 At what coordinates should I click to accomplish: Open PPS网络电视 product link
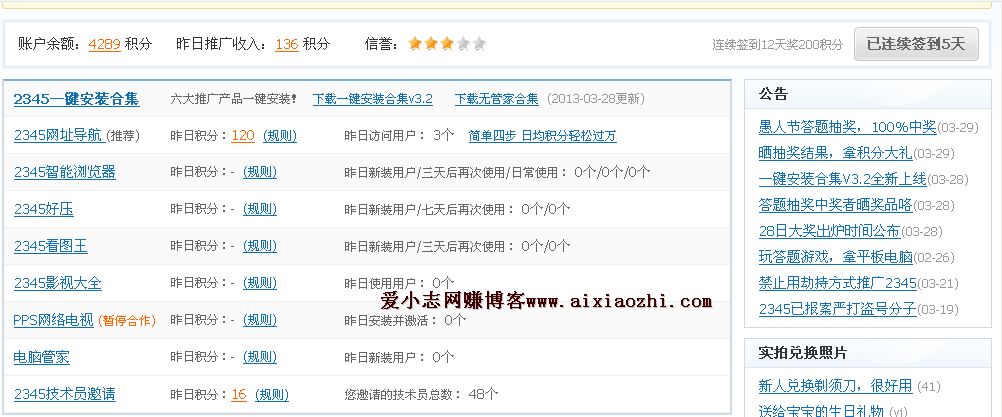pyautogui.click(x=53, y=320)
